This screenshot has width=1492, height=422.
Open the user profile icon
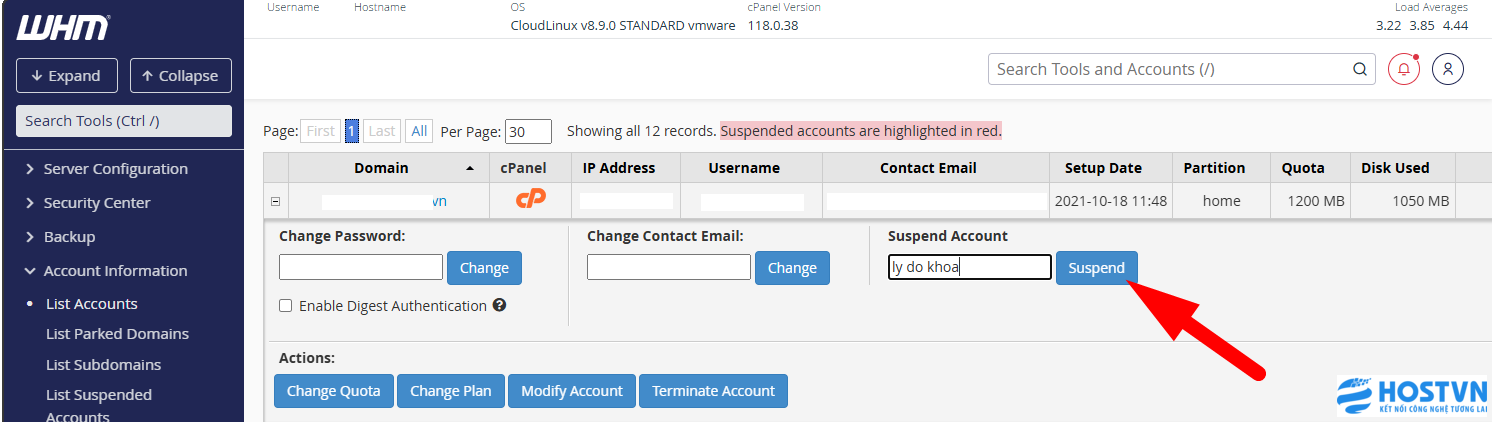(1448, 69)
